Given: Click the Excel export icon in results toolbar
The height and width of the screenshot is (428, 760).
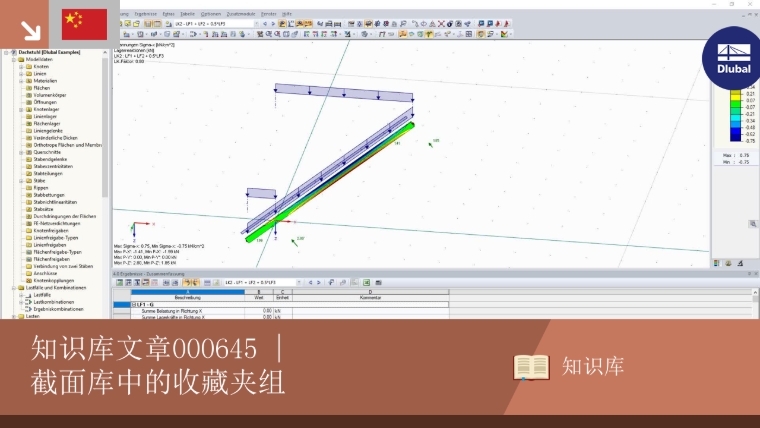Looking at the screenshot, I should tap(366, 283).
